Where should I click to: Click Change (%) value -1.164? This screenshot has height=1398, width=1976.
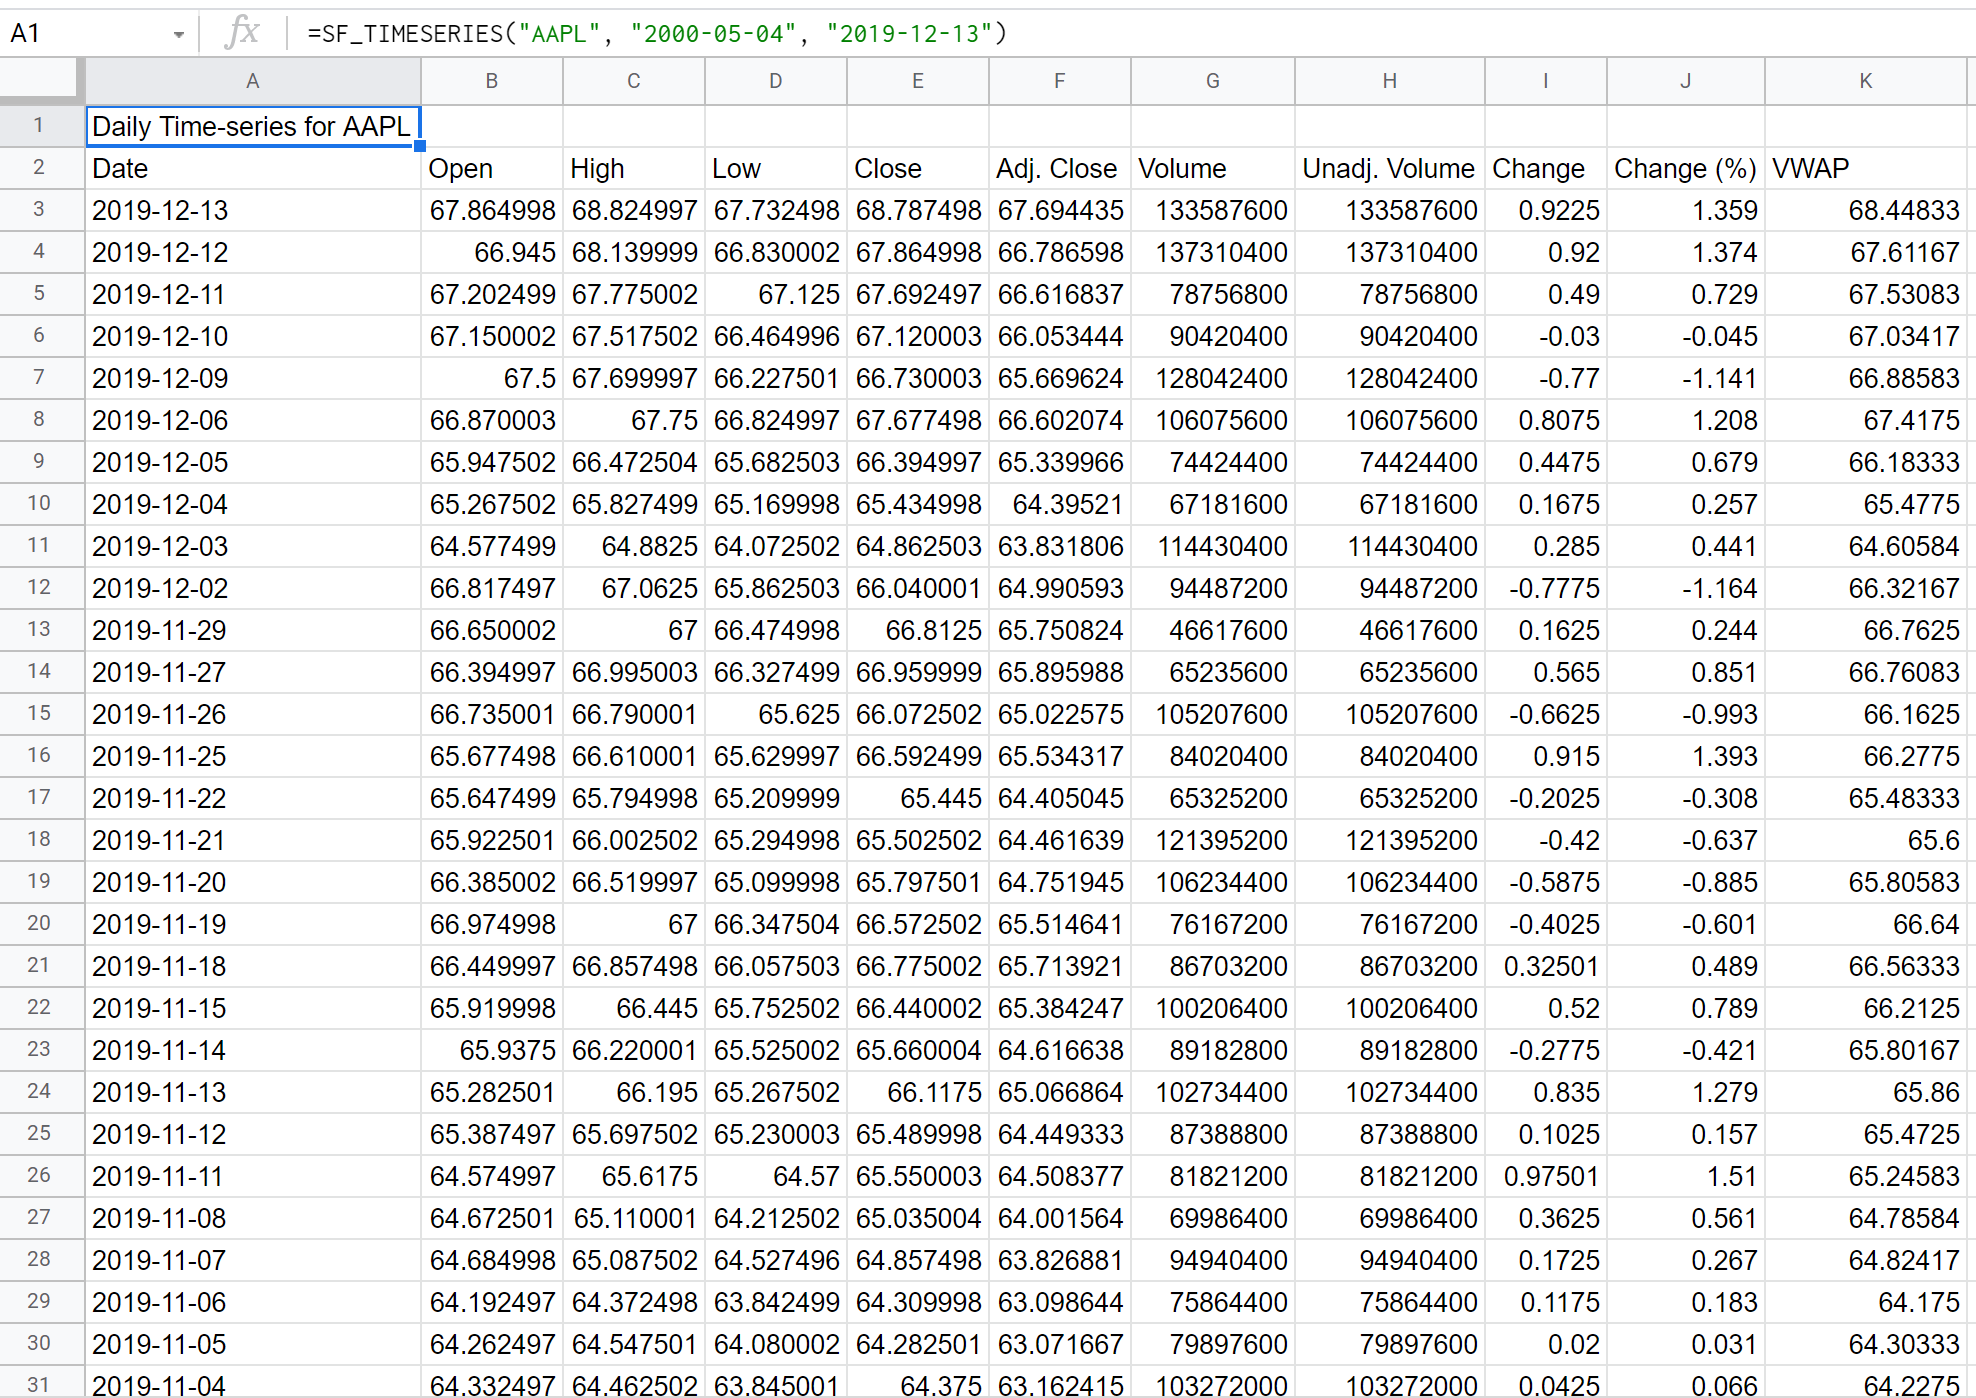(1686, 589)
